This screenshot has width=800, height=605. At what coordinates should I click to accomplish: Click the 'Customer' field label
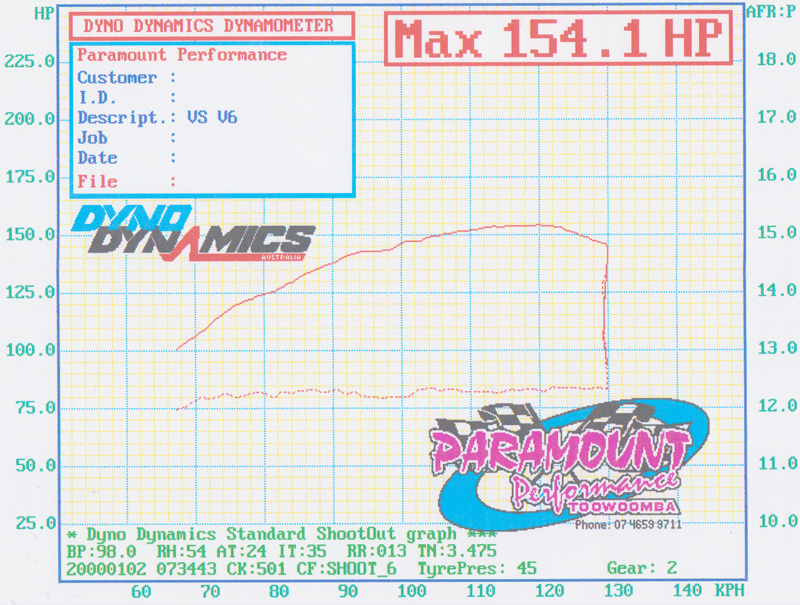pyautogui.click(x=117, y=78)
